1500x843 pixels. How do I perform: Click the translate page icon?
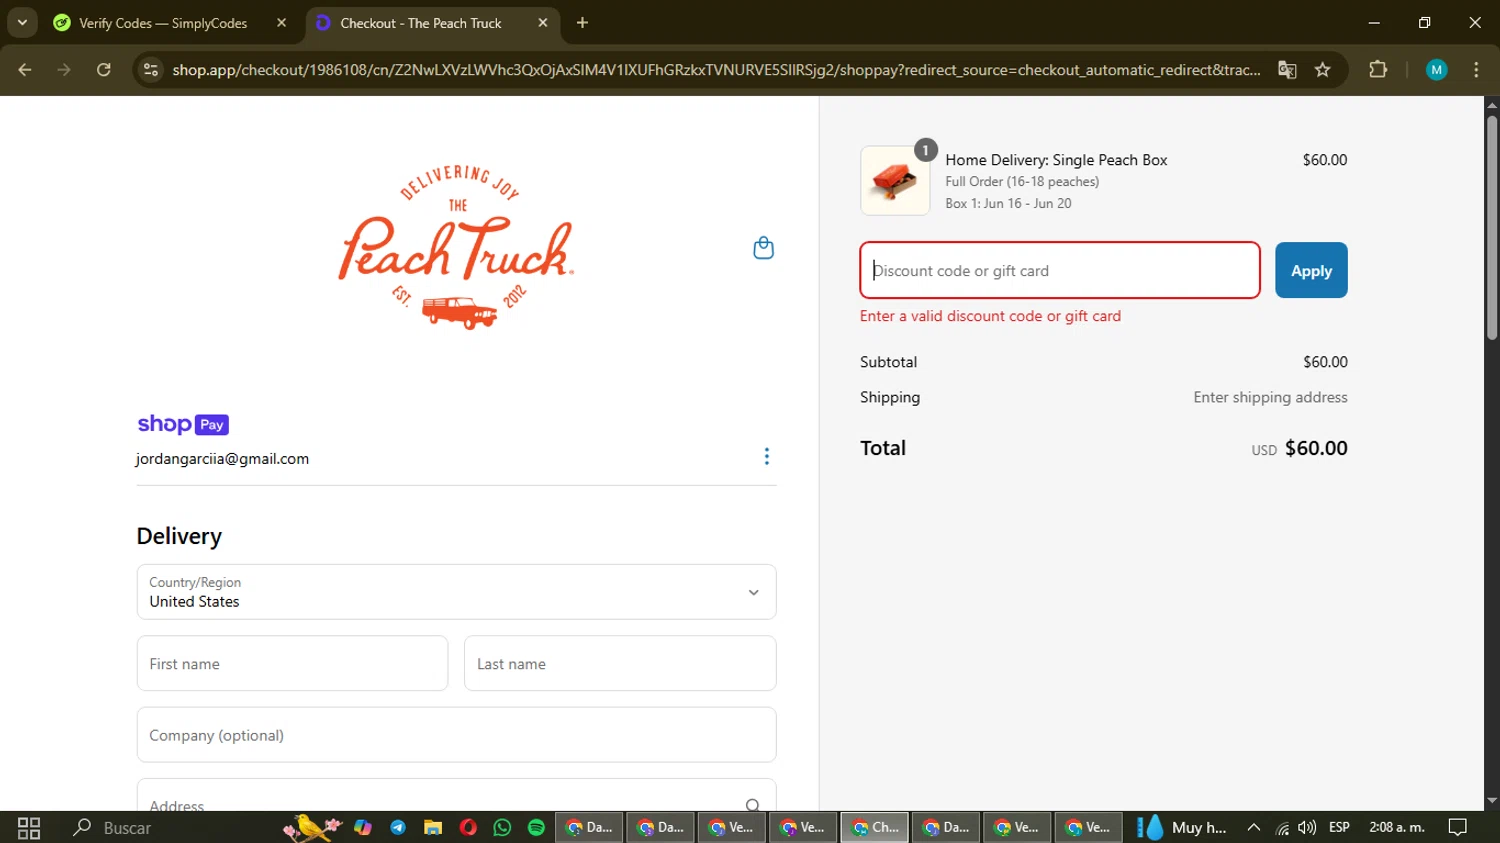(x=1287, y=70)
